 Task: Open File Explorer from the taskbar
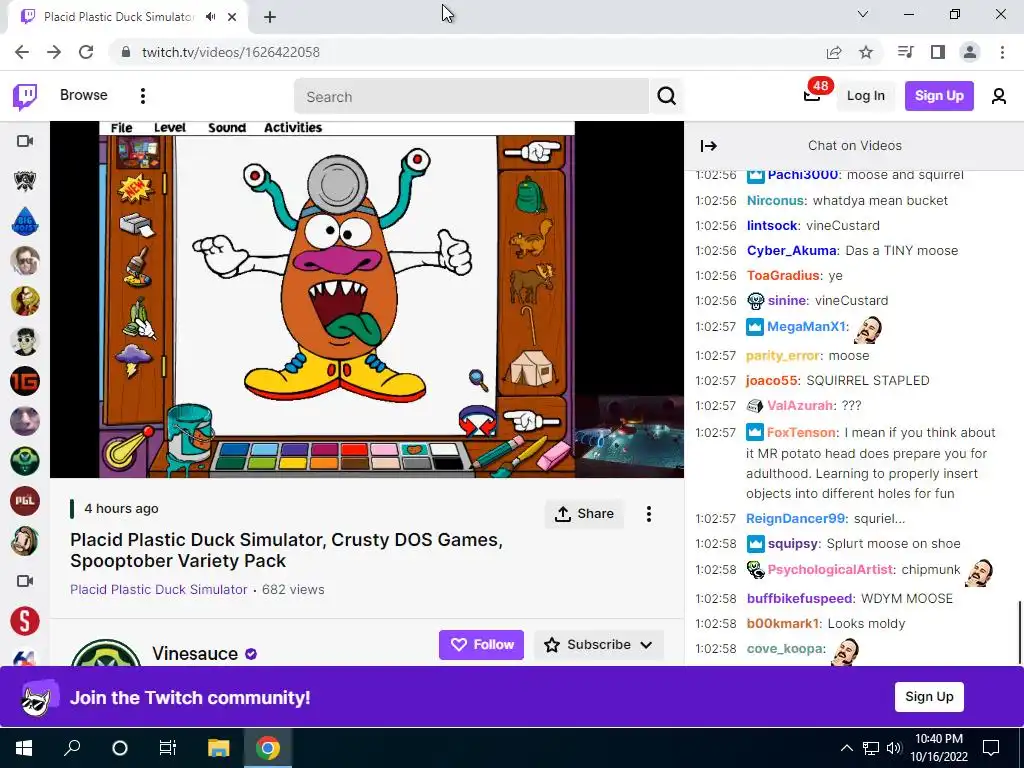click(219, 748)
